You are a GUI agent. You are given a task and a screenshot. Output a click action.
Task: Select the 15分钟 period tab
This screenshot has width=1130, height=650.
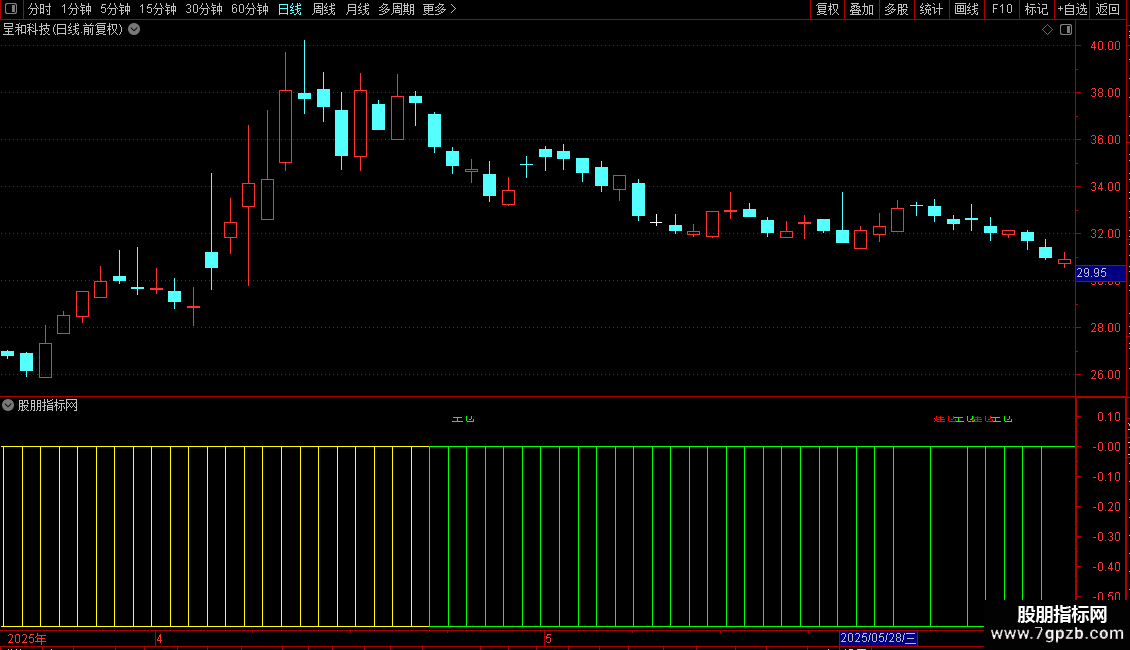(x=157, y=9)
